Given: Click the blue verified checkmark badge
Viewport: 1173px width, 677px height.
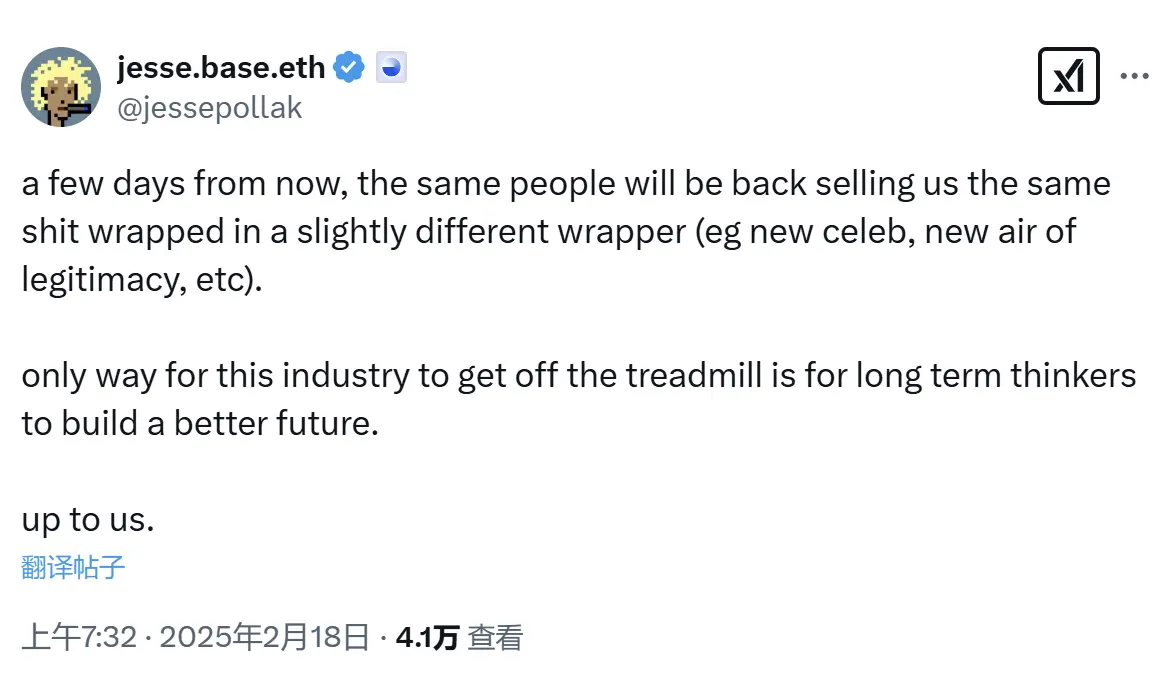Looking at the screenshot, I should click(349, 68).
